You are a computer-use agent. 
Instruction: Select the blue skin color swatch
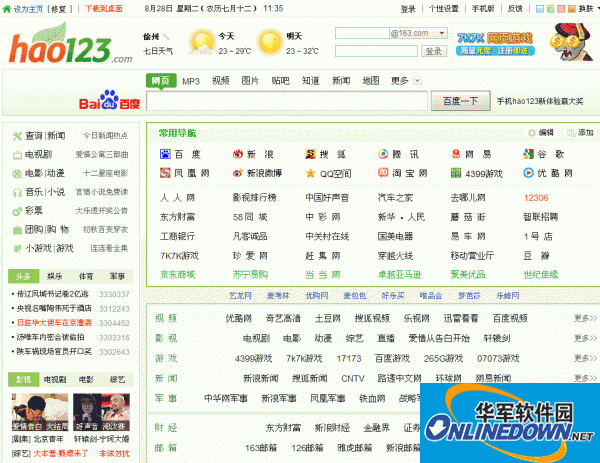pos(540,9)
